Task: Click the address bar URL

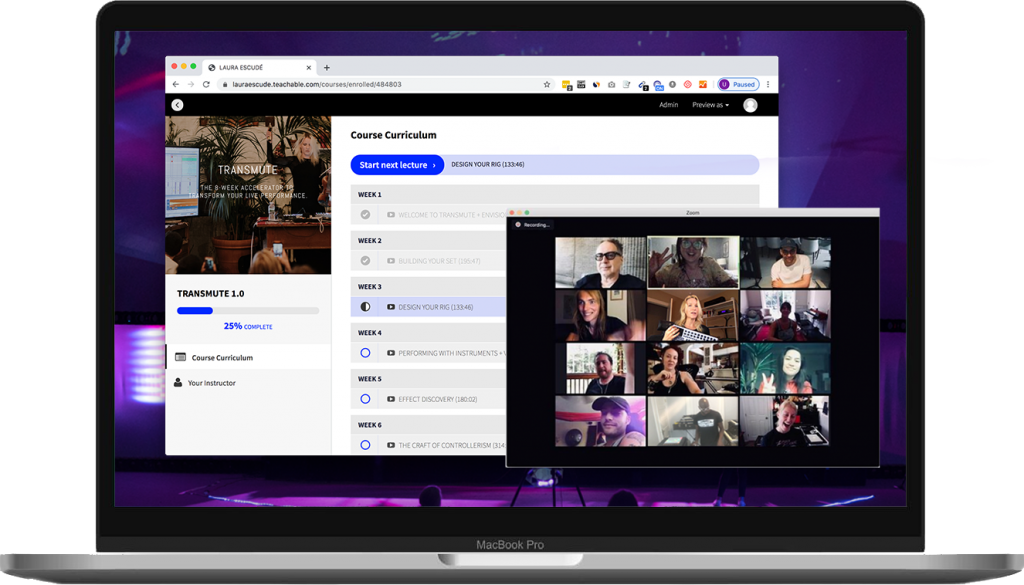Action: coord(317,84)
